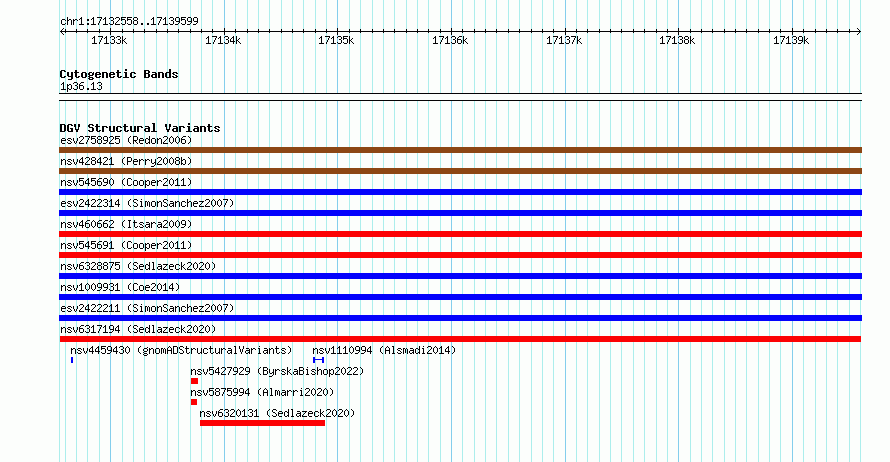890x462 pixels.
Task: Select the nsv6320131 (Sedlazeck2020) label
Action: pyautogui.click(x=277, y=413)
